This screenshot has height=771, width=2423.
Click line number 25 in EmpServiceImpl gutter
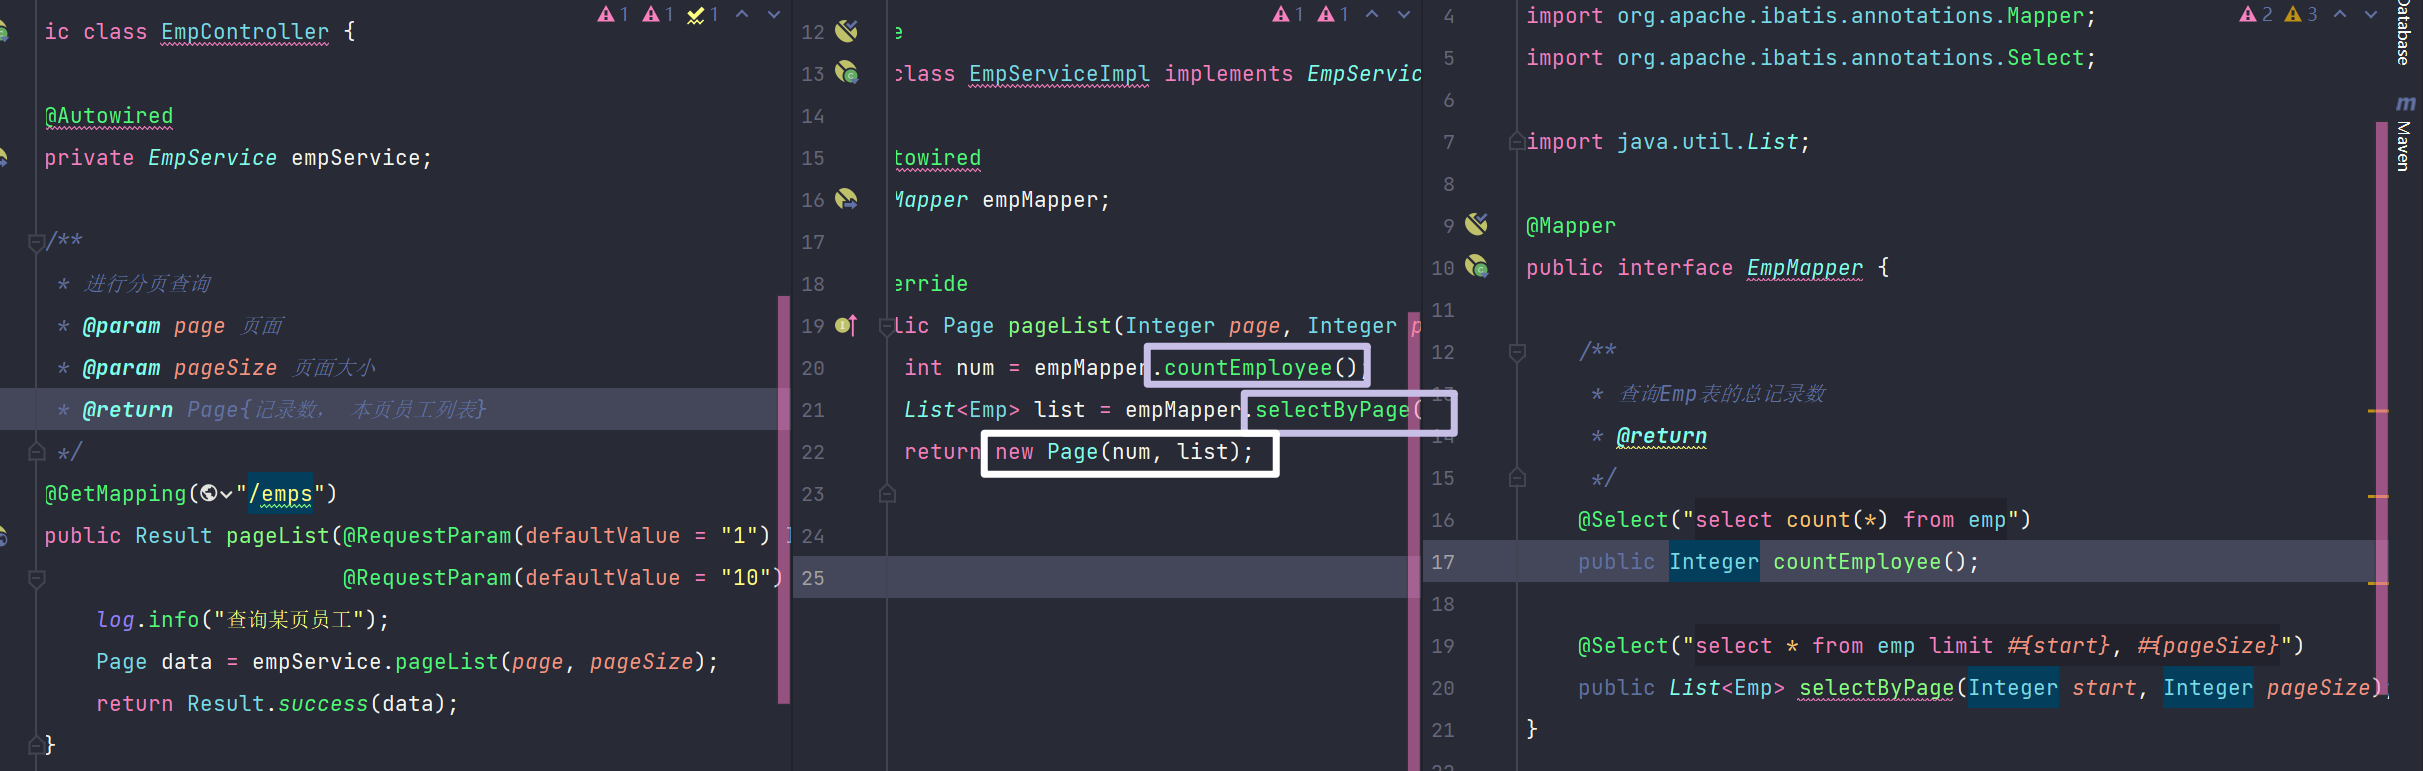coord(813,578)
